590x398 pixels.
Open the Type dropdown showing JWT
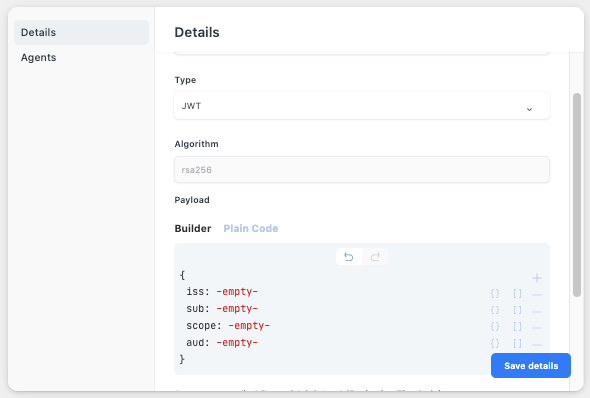[362, 106]
